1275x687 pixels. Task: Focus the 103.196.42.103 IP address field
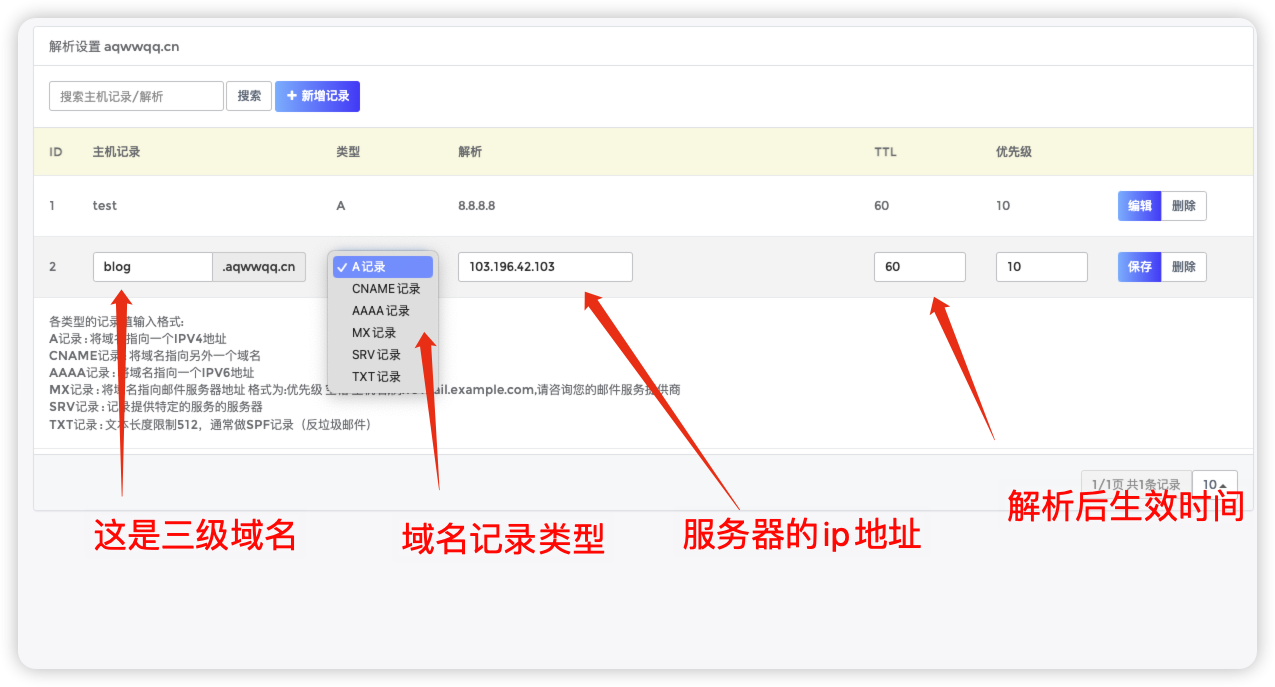545,267
